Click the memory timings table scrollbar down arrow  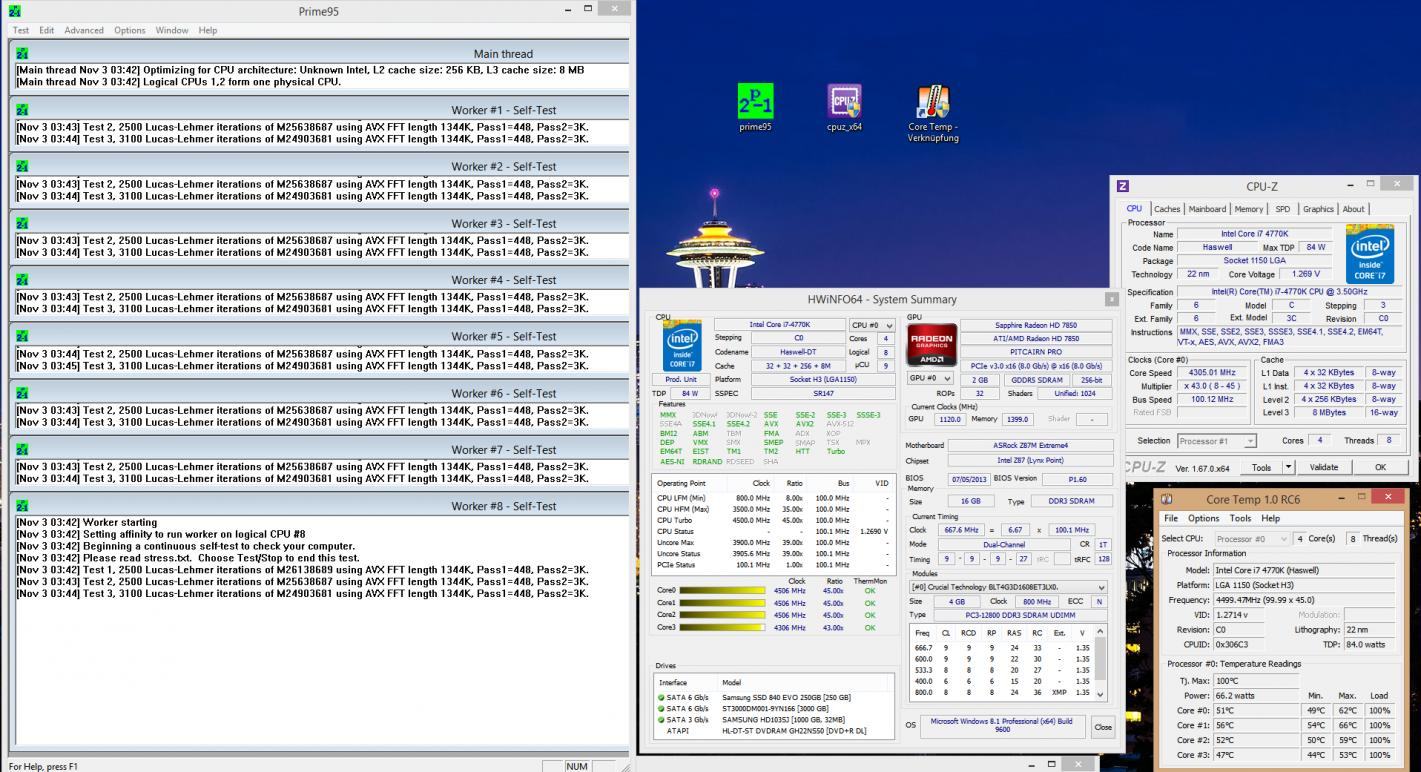click(x=1101, y=694)
